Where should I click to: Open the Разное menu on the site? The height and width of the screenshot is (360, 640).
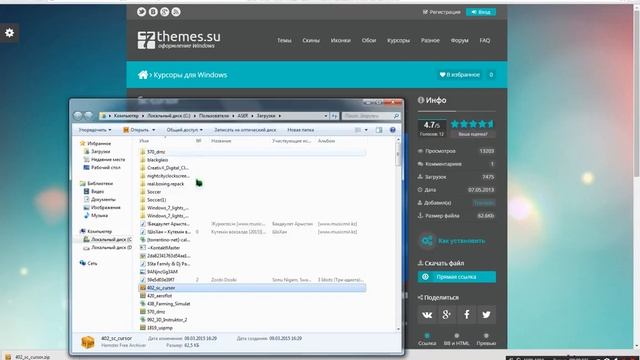430,40
